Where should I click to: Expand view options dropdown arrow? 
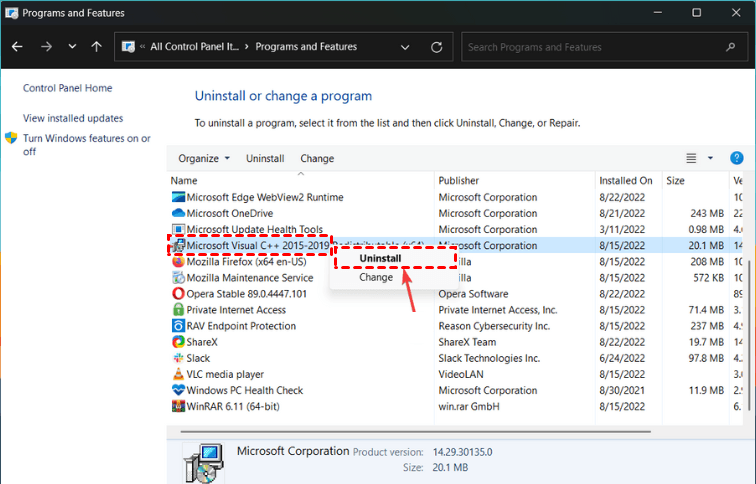click(711, 158)
